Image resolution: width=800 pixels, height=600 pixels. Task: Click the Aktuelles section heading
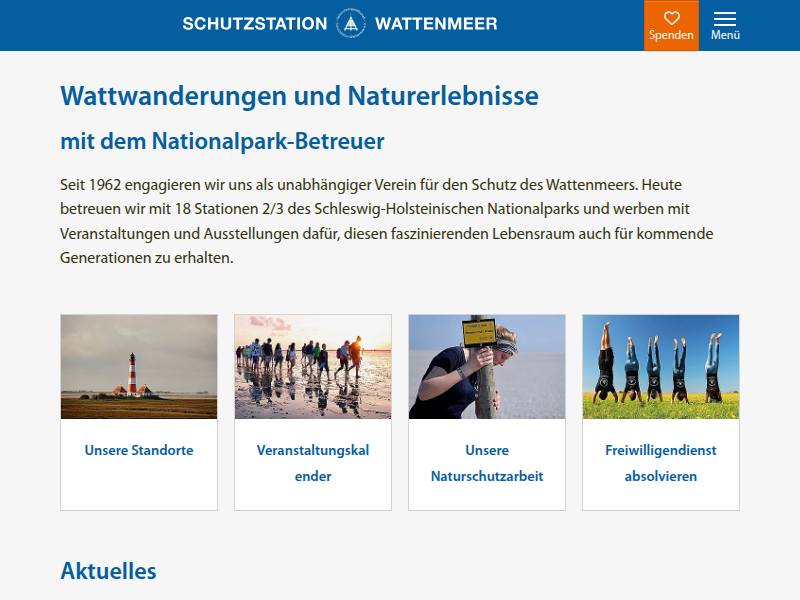tap(108, 571)
